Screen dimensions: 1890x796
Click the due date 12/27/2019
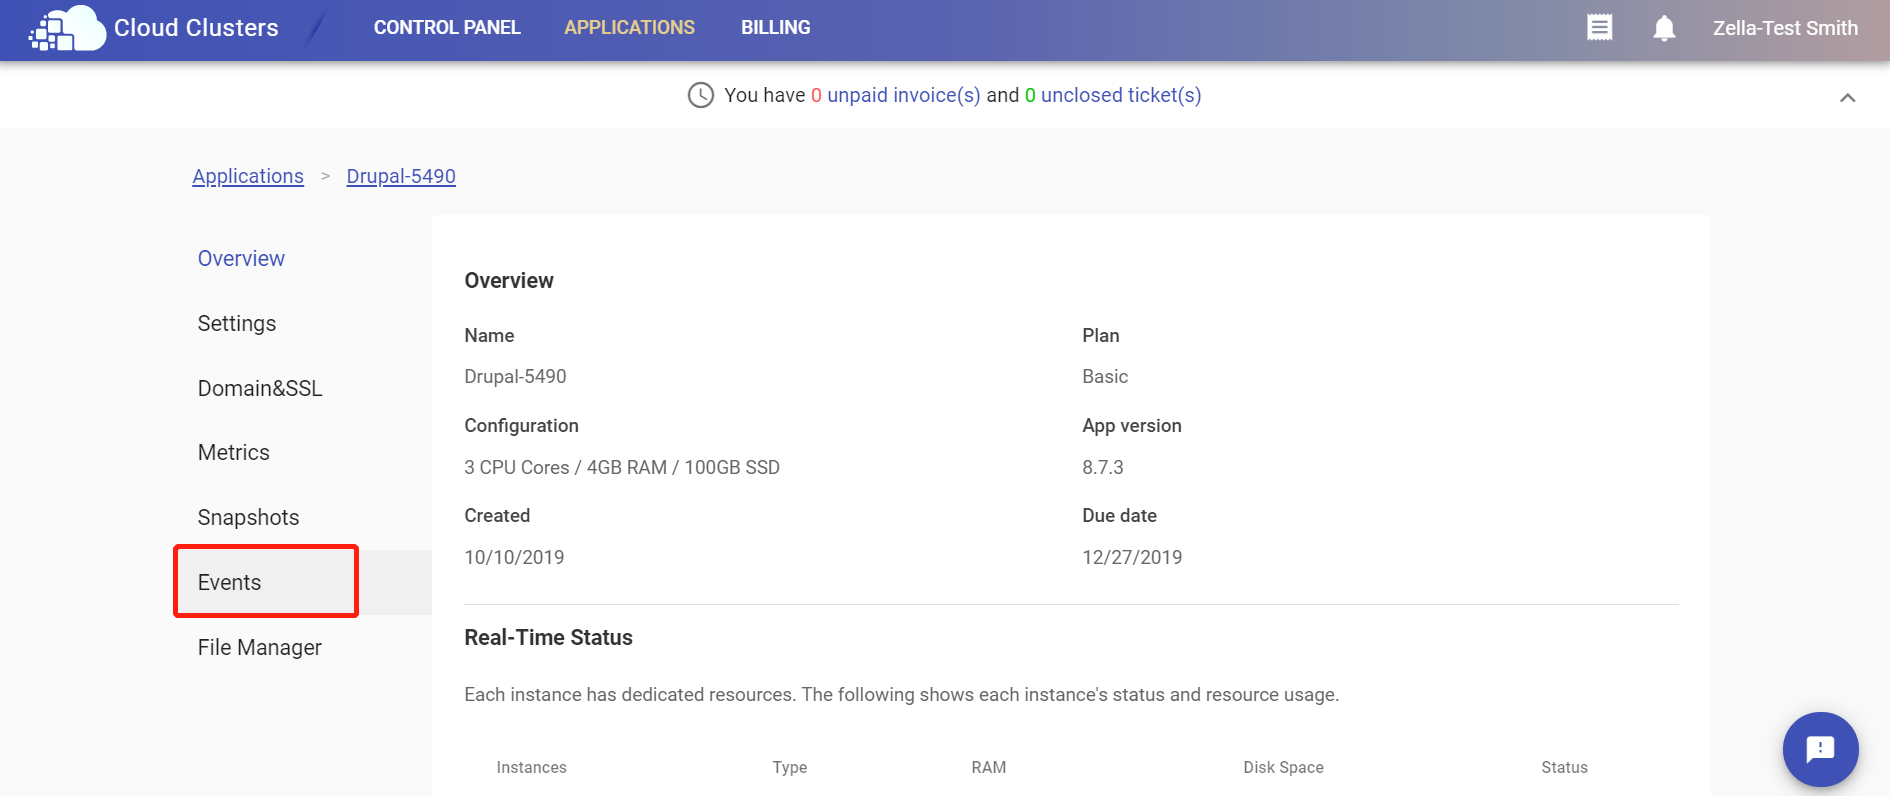coord(1132,557)
